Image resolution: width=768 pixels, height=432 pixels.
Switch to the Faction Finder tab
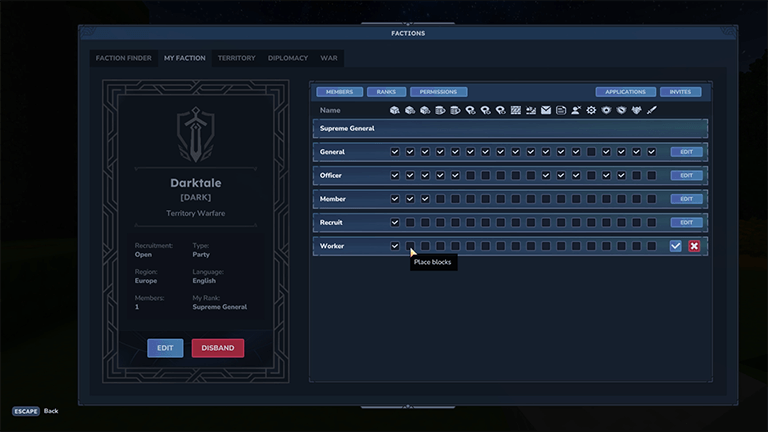(x=123, y=58)
